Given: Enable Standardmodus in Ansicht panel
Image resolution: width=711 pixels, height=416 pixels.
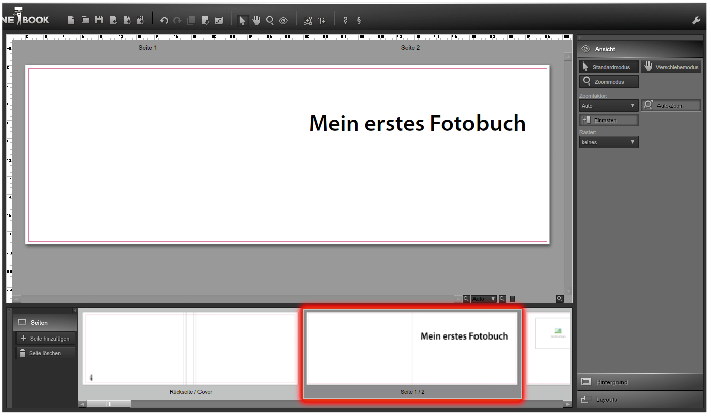Looking at the screenshot, I should point(609,67).
